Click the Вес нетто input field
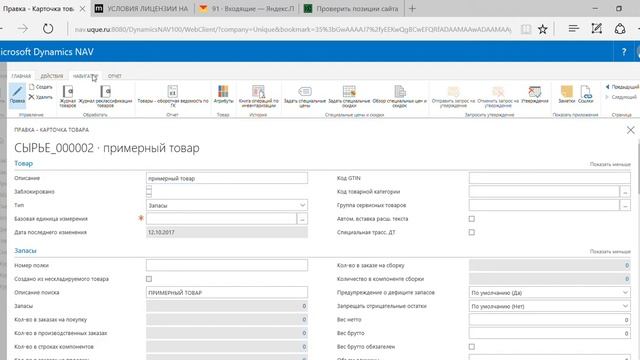This screenshot has height=360, width=640. pyautogui.click(x=549, y=320)
